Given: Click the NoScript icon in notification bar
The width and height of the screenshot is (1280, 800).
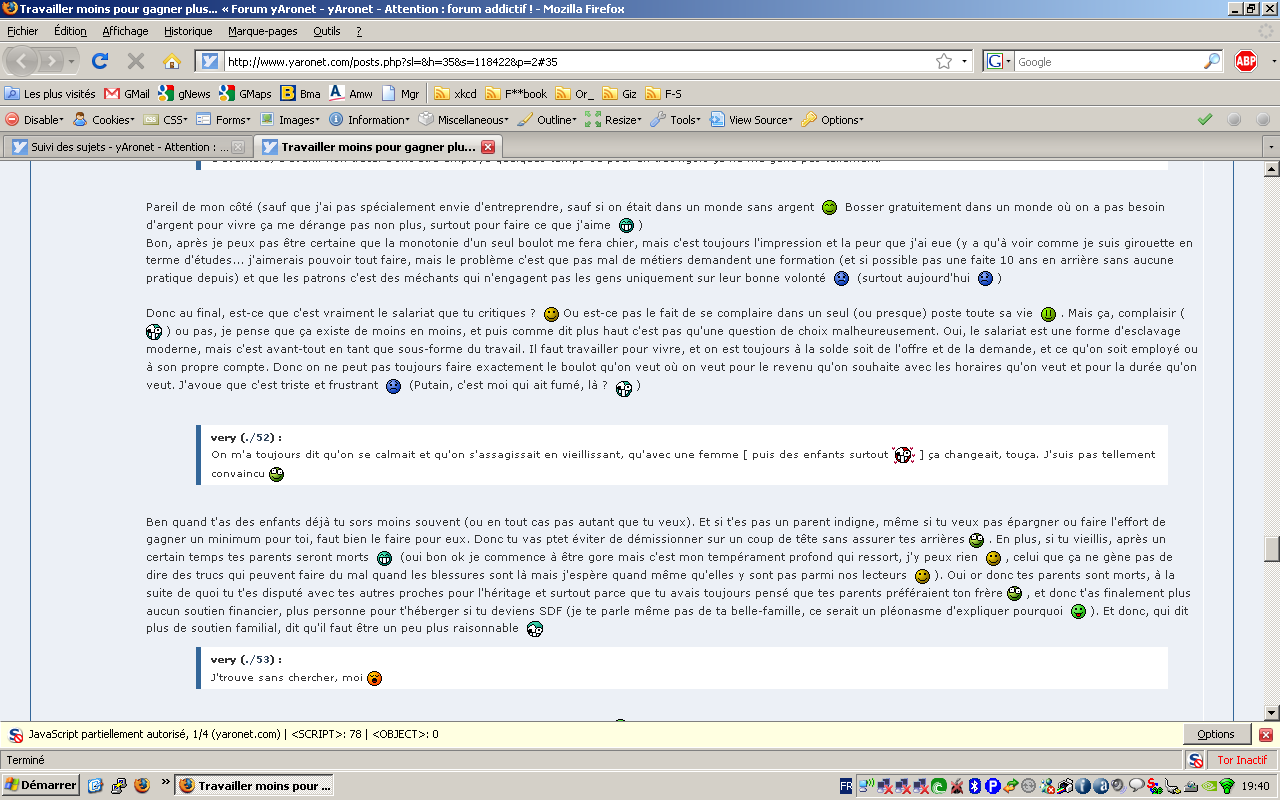Looking at the screenshot, I should click(x=15, y=734).
